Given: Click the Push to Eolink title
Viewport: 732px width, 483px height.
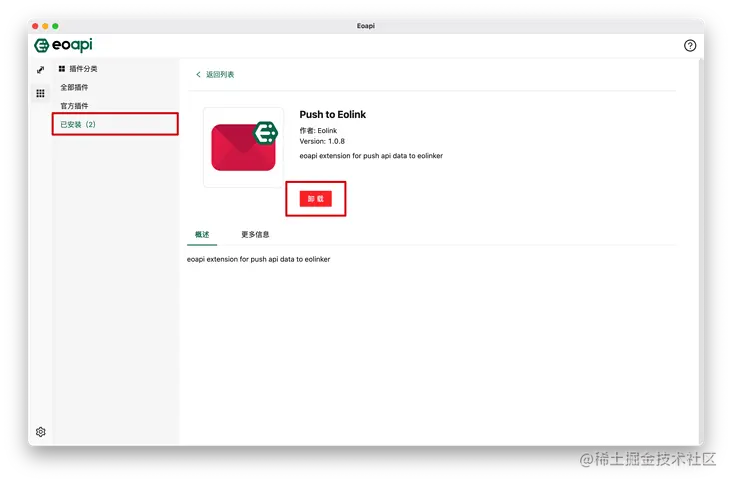Looking at the screenshot, I should 333,114.
